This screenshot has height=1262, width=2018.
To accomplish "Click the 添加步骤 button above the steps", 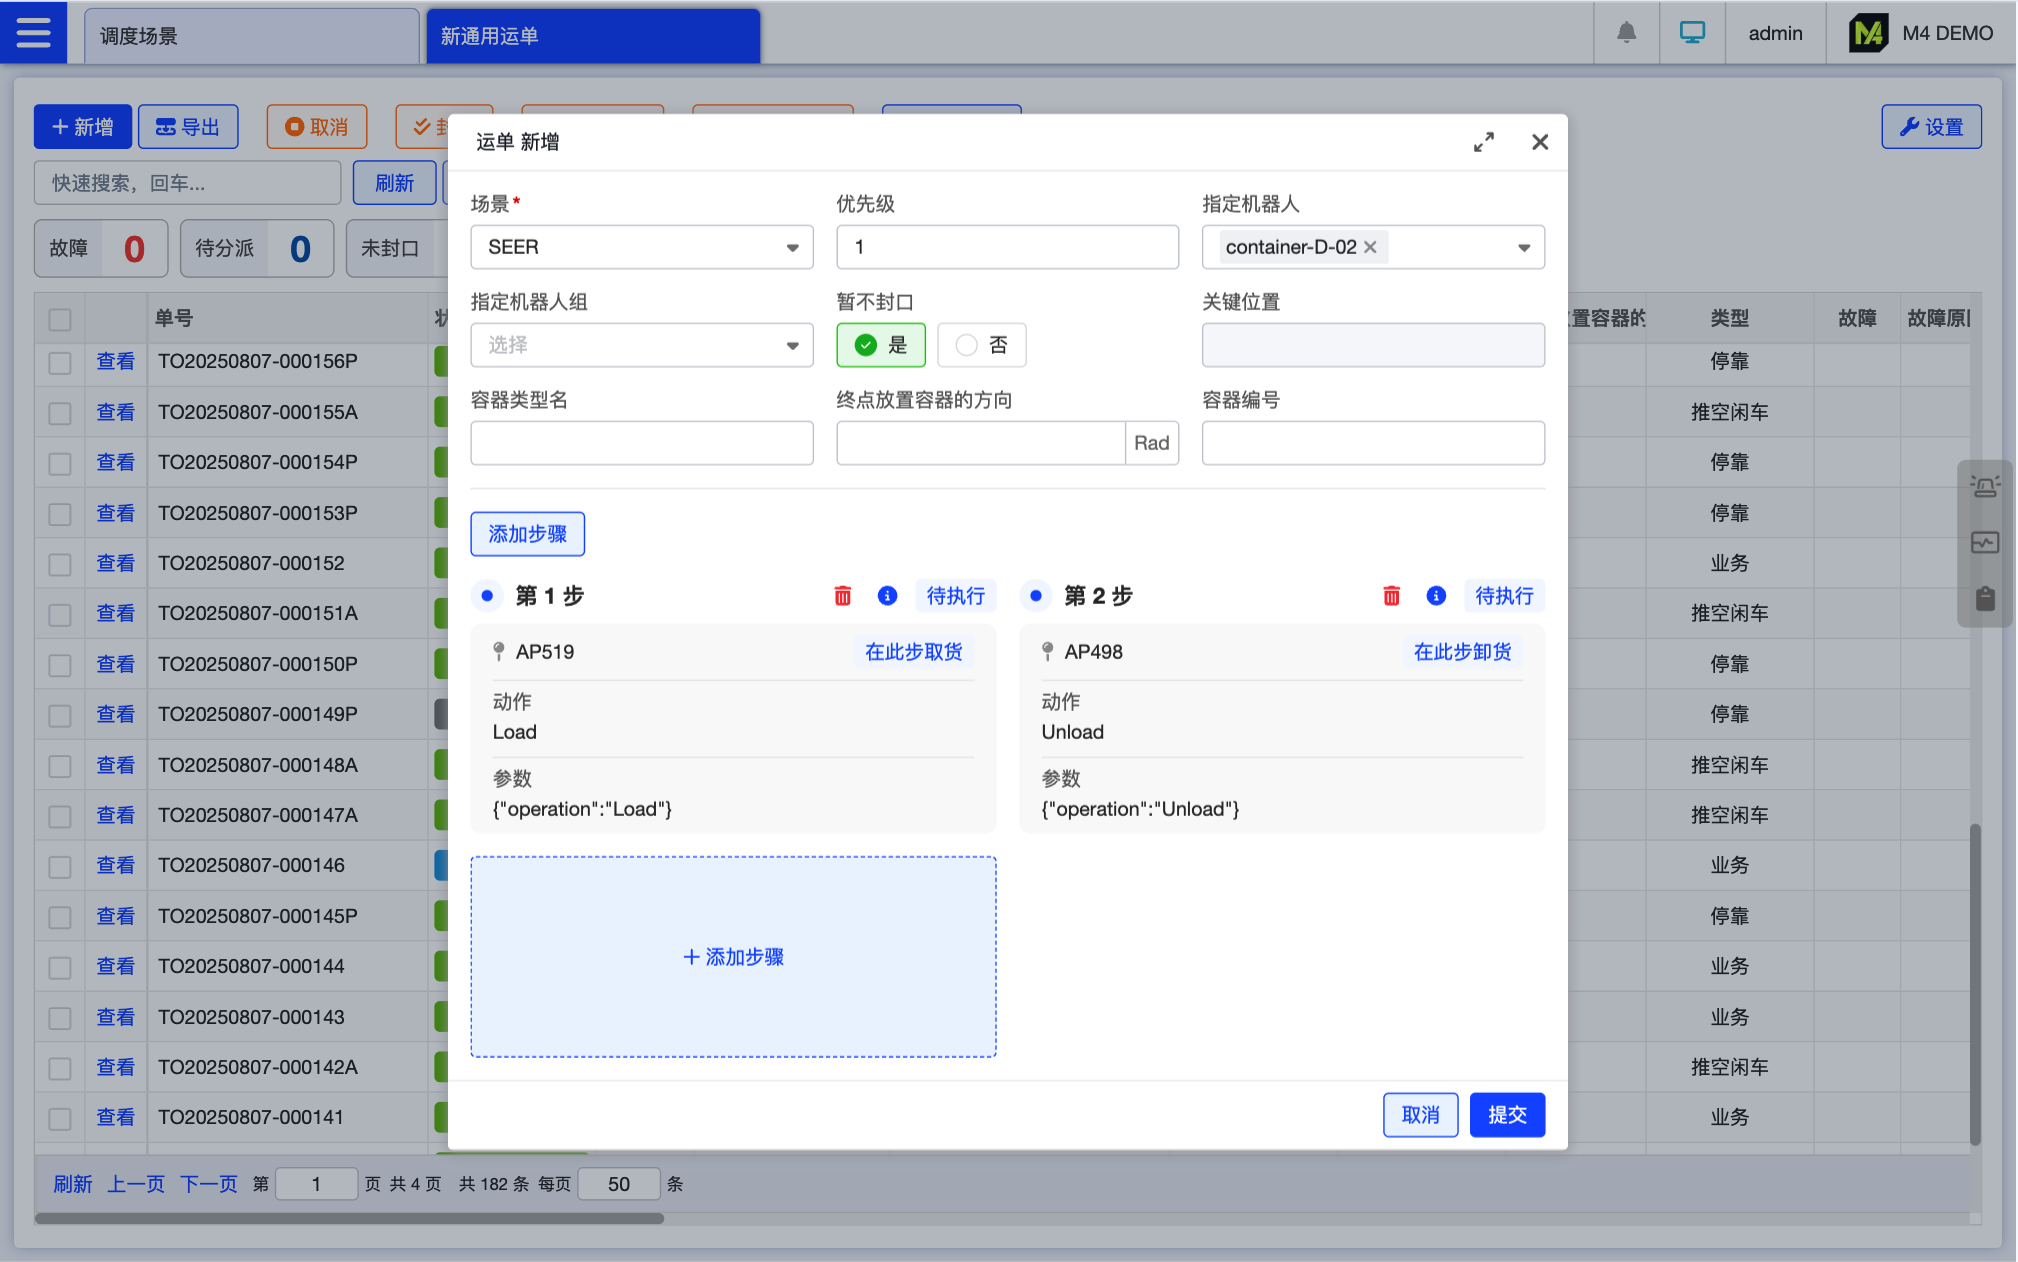I will coord(527,534).
